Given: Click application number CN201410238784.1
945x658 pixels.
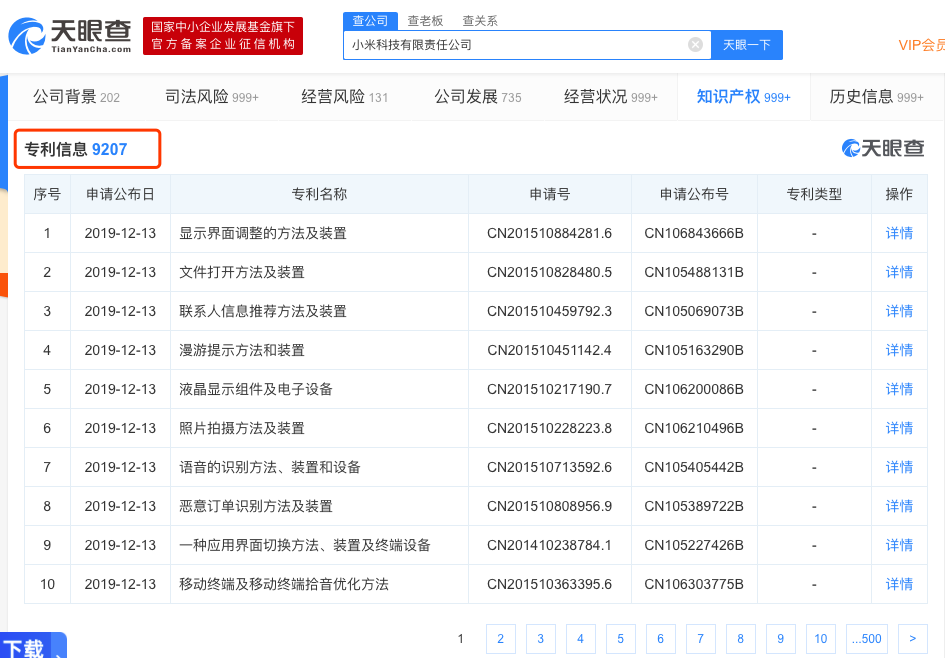Looking at the screenshot, I should point(550,545).
